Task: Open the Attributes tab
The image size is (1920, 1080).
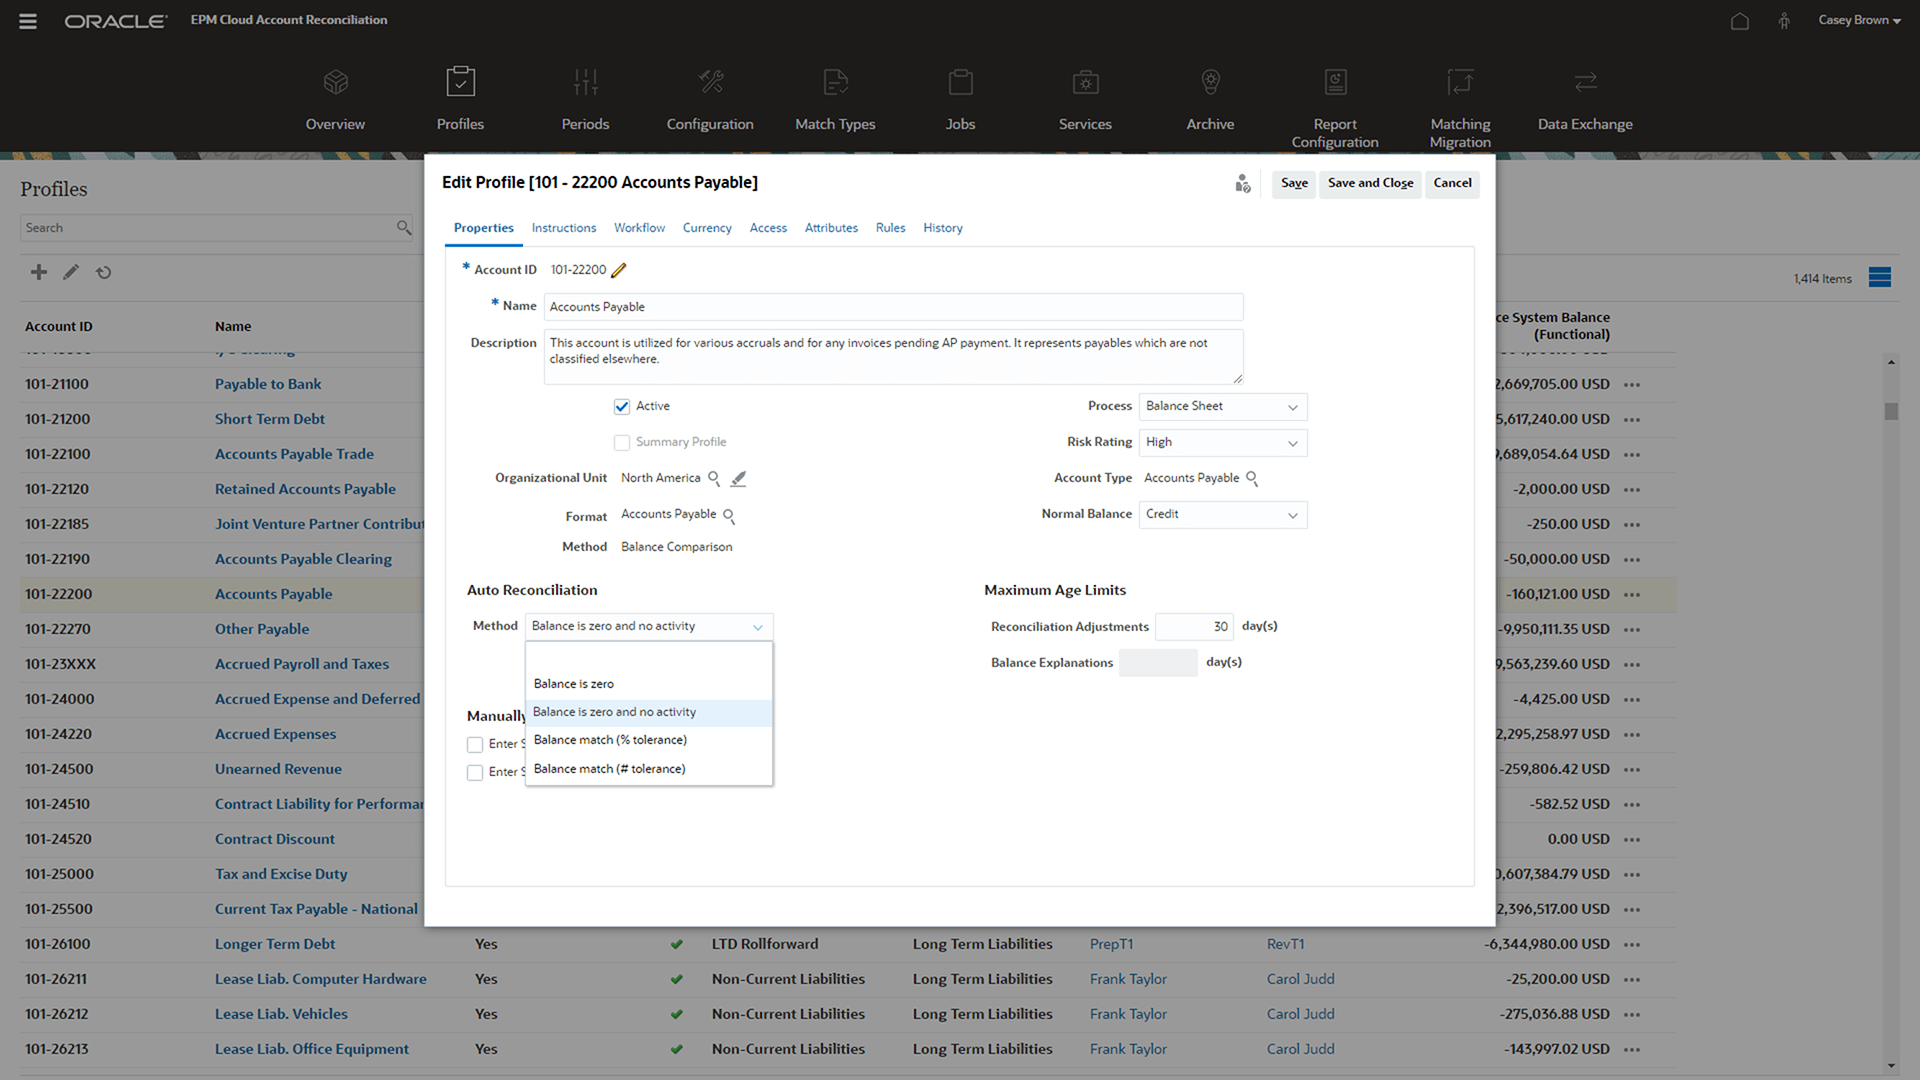Action: pyautogui.click(x=831, y=228)
